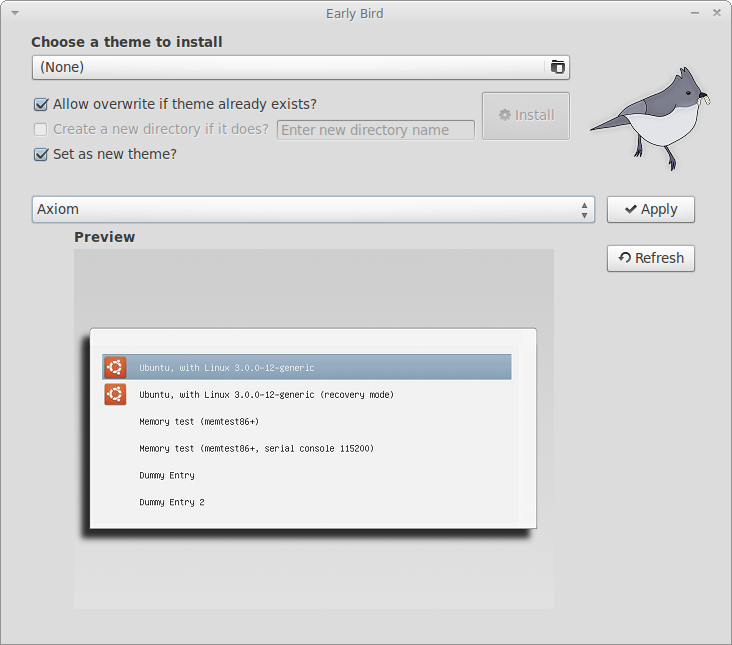Open the Axiom theme dropdown

313,210
